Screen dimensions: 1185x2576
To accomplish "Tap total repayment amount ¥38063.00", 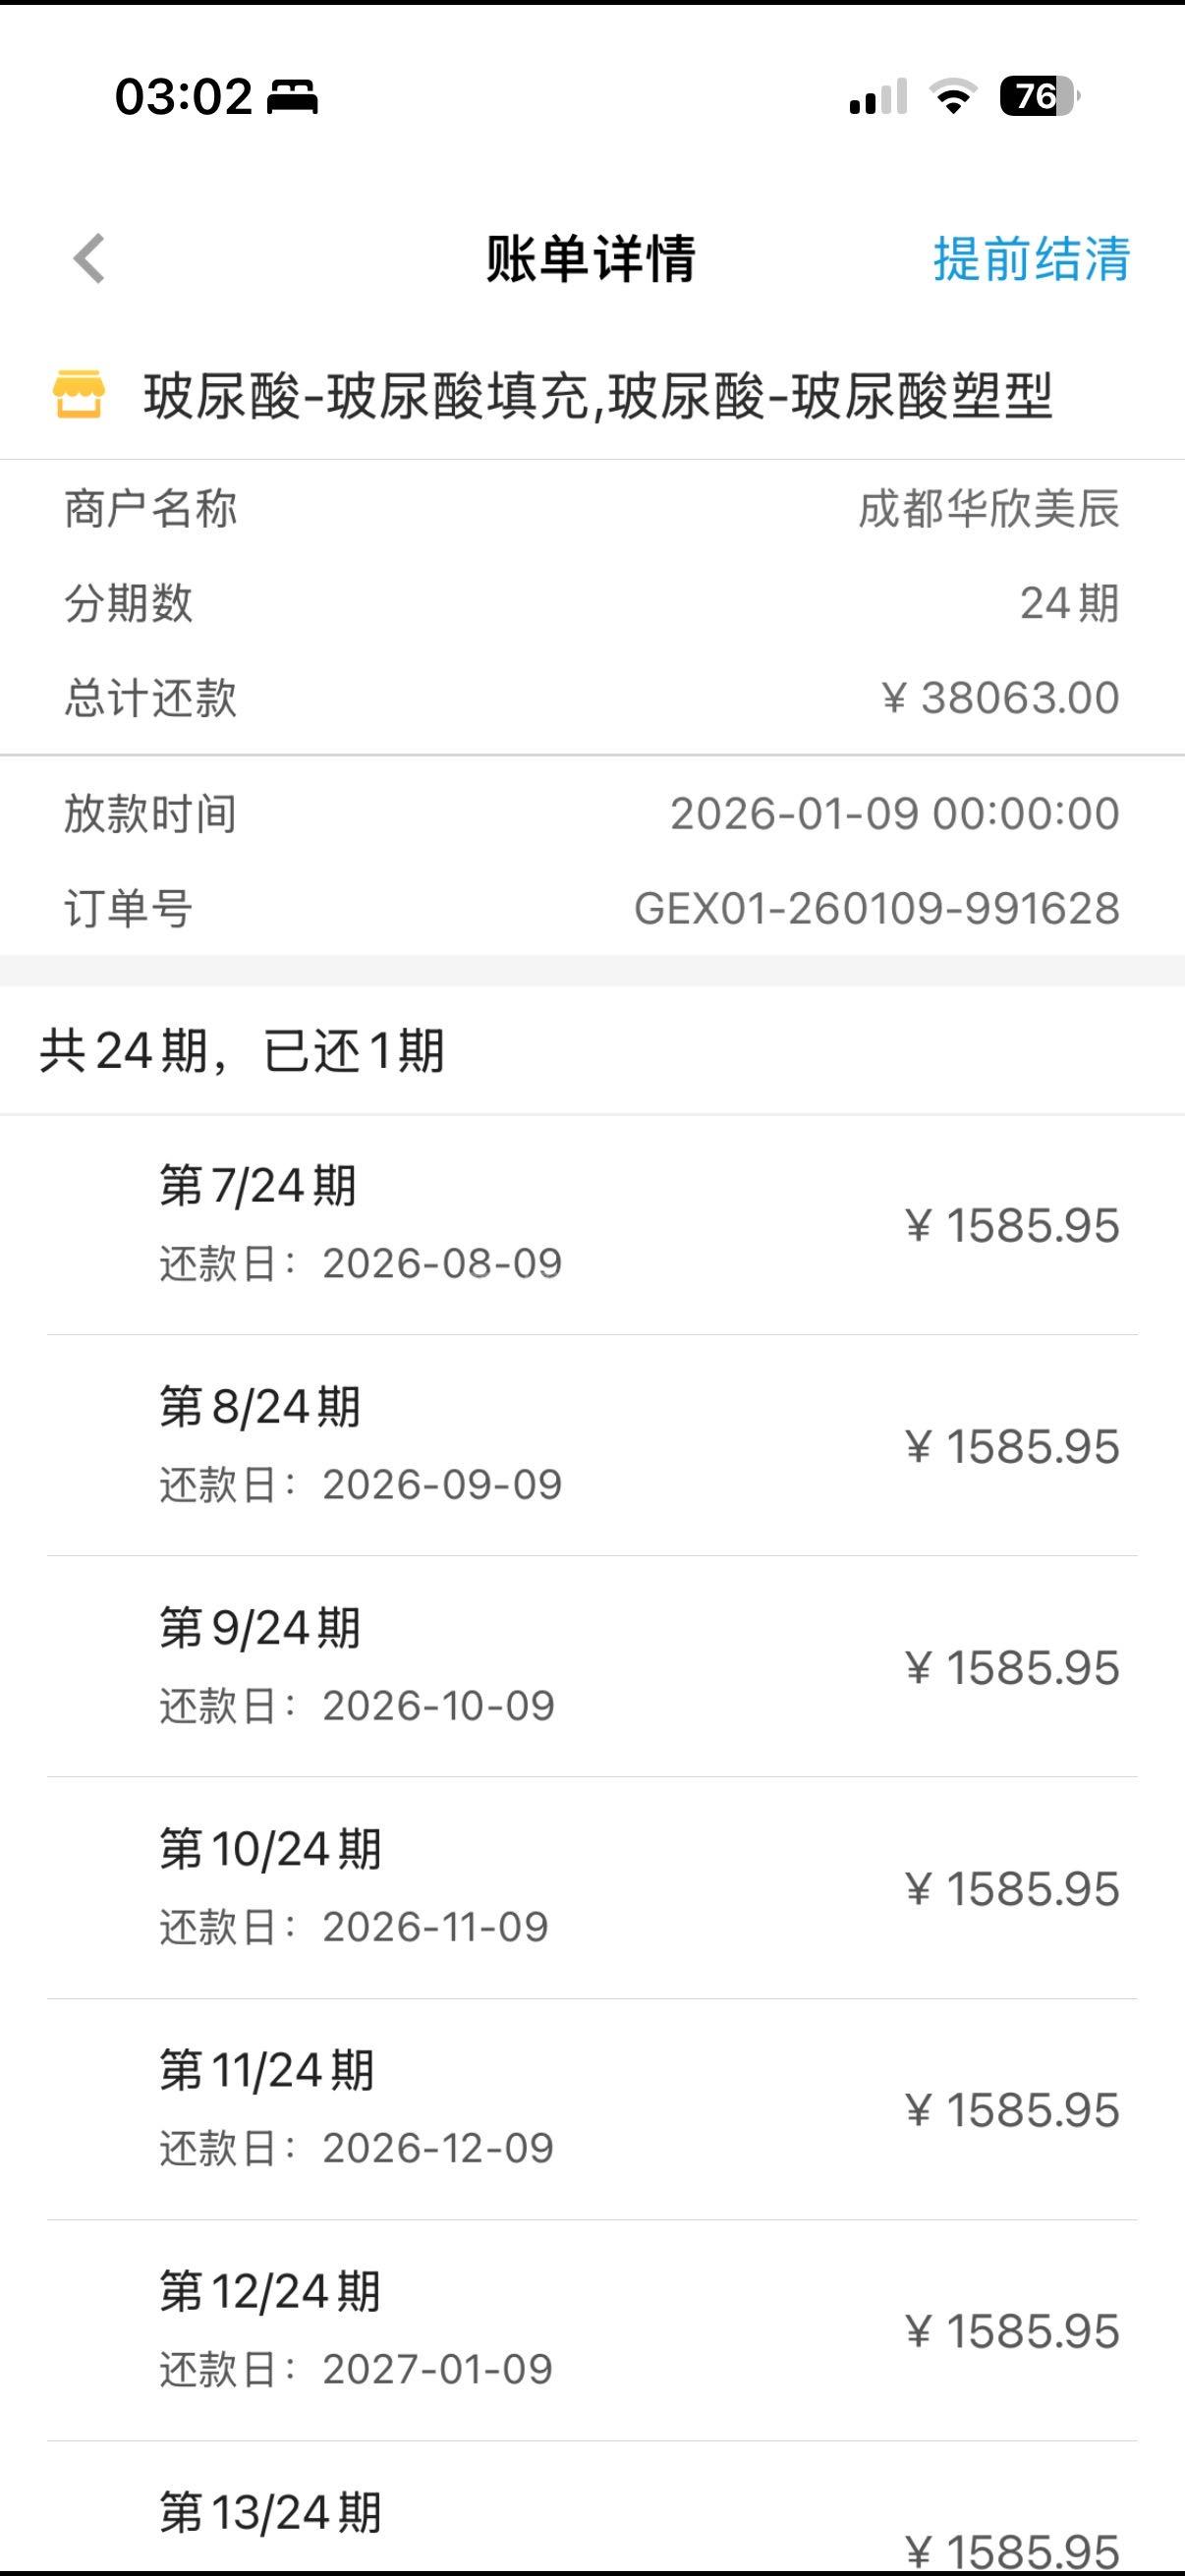I will click(1000, 698).
